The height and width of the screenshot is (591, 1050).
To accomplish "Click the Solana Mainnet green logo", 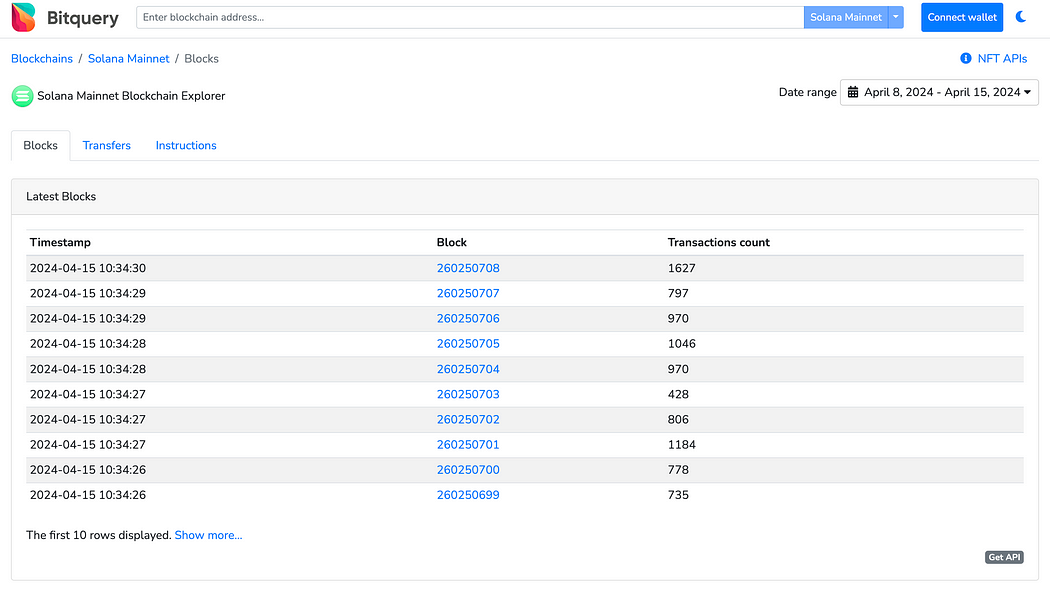I will pyautogui.click(x=22, y=96).
